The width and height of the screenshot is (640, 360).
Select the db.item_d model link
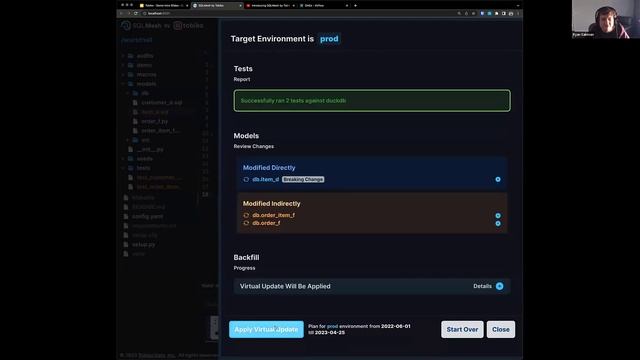265,179
